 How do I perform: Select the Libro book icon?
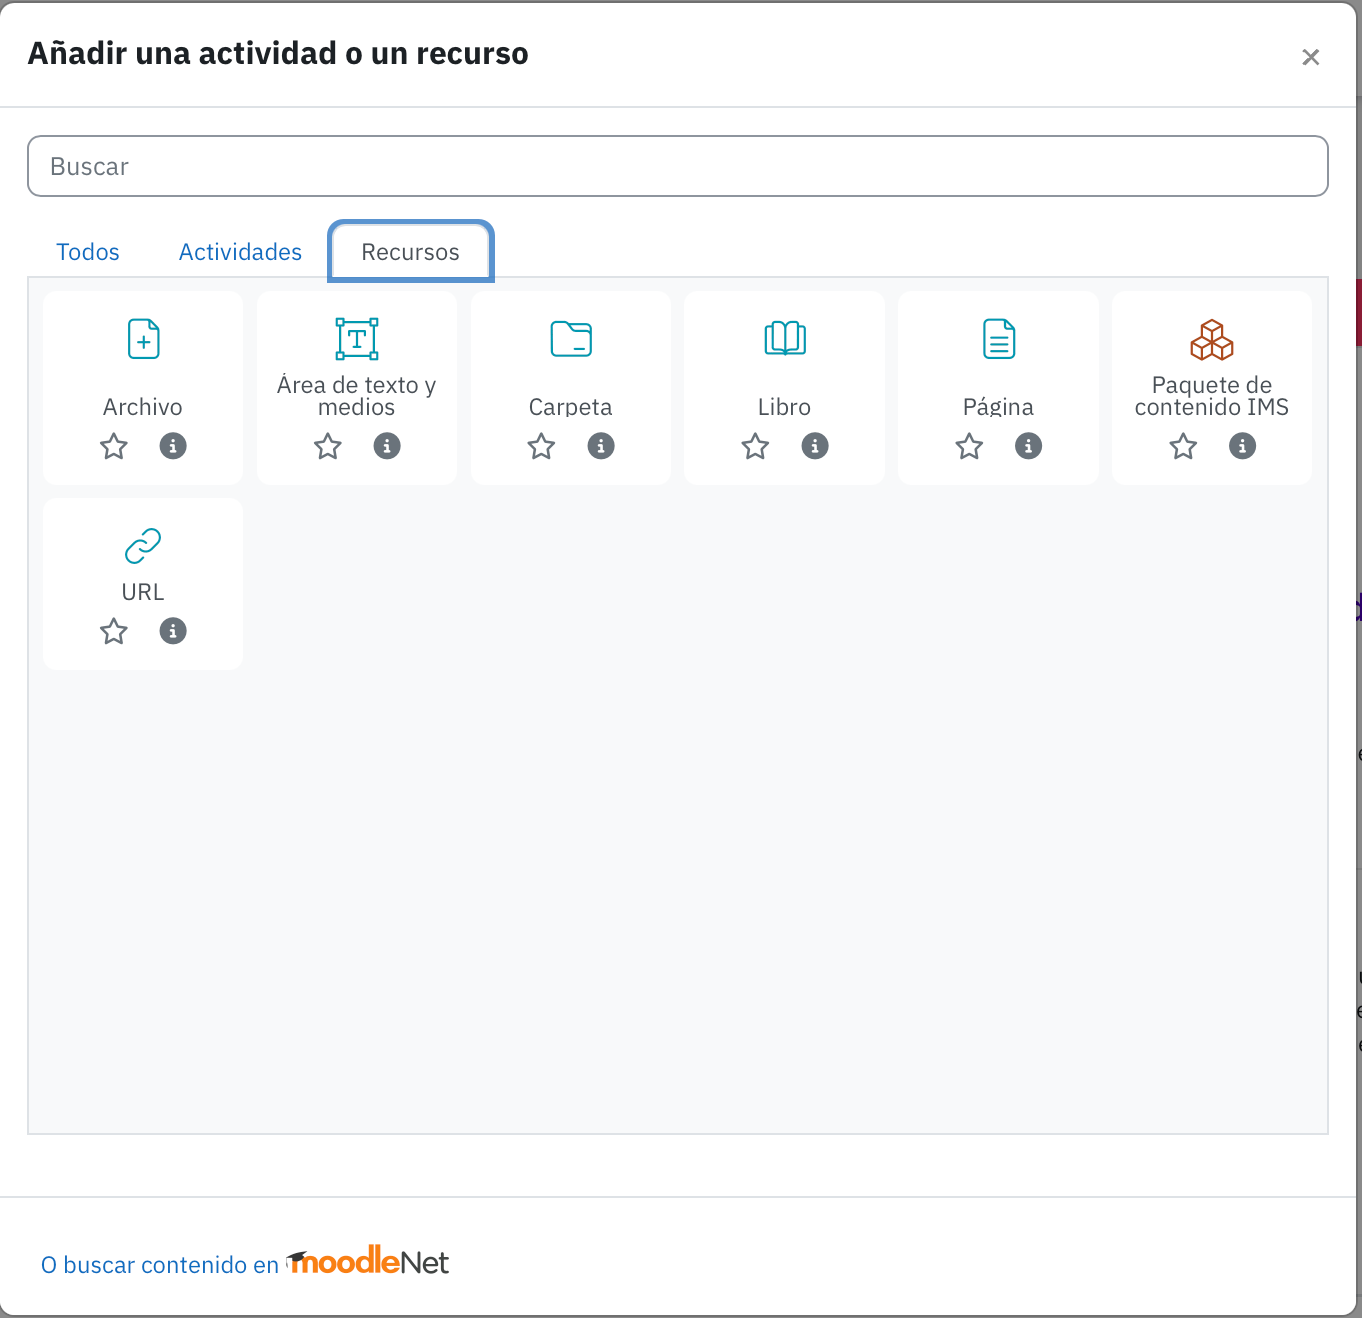785,339
